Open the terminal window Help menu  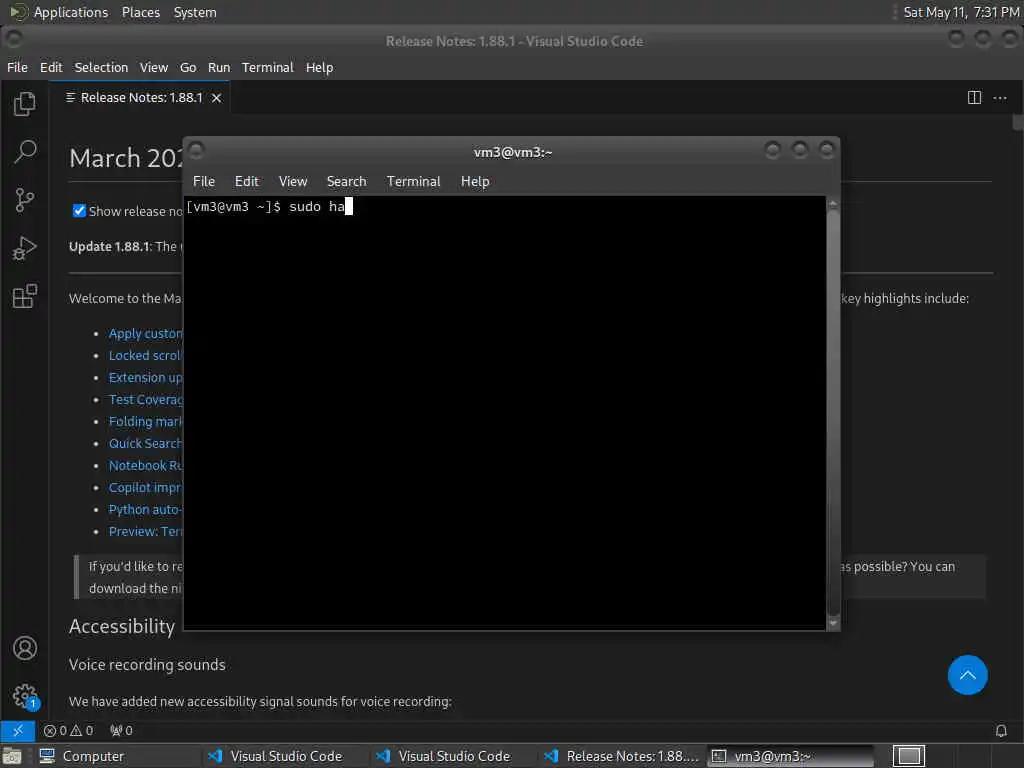[x=475, y=181]
